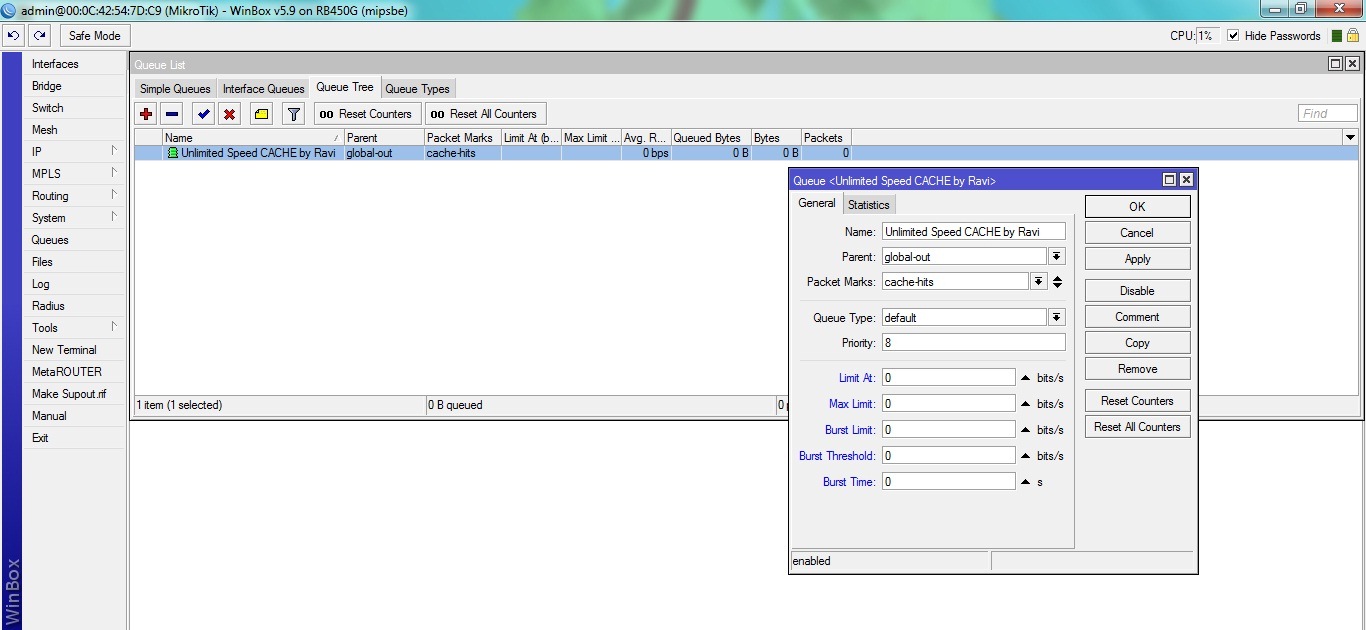The height and width of the screenshot is (630, 1366).
Task: Open the filter funnel icon
Action: [293, 114]
